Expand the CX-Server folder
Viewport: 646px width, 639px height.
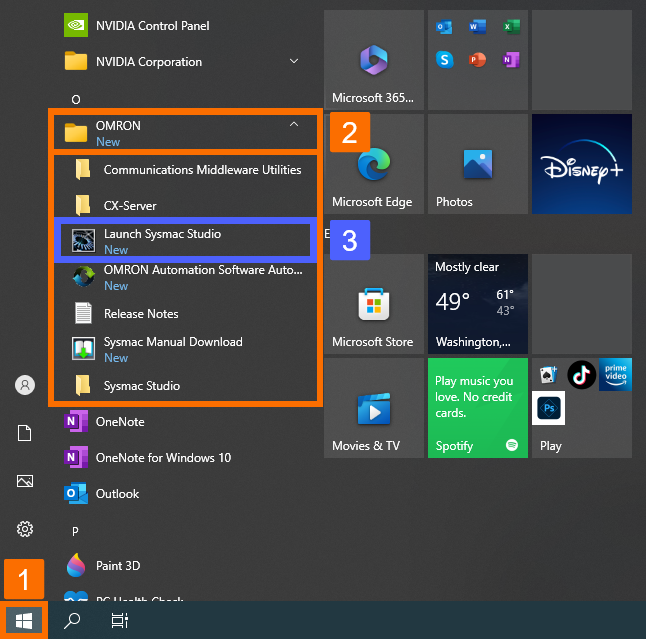pyautogui.click(x=130, y=206)
